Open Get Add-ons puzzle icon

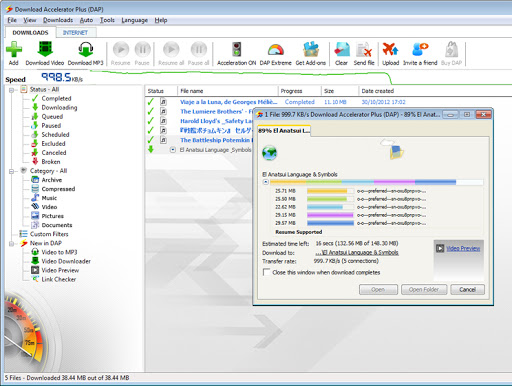(311, 50)
